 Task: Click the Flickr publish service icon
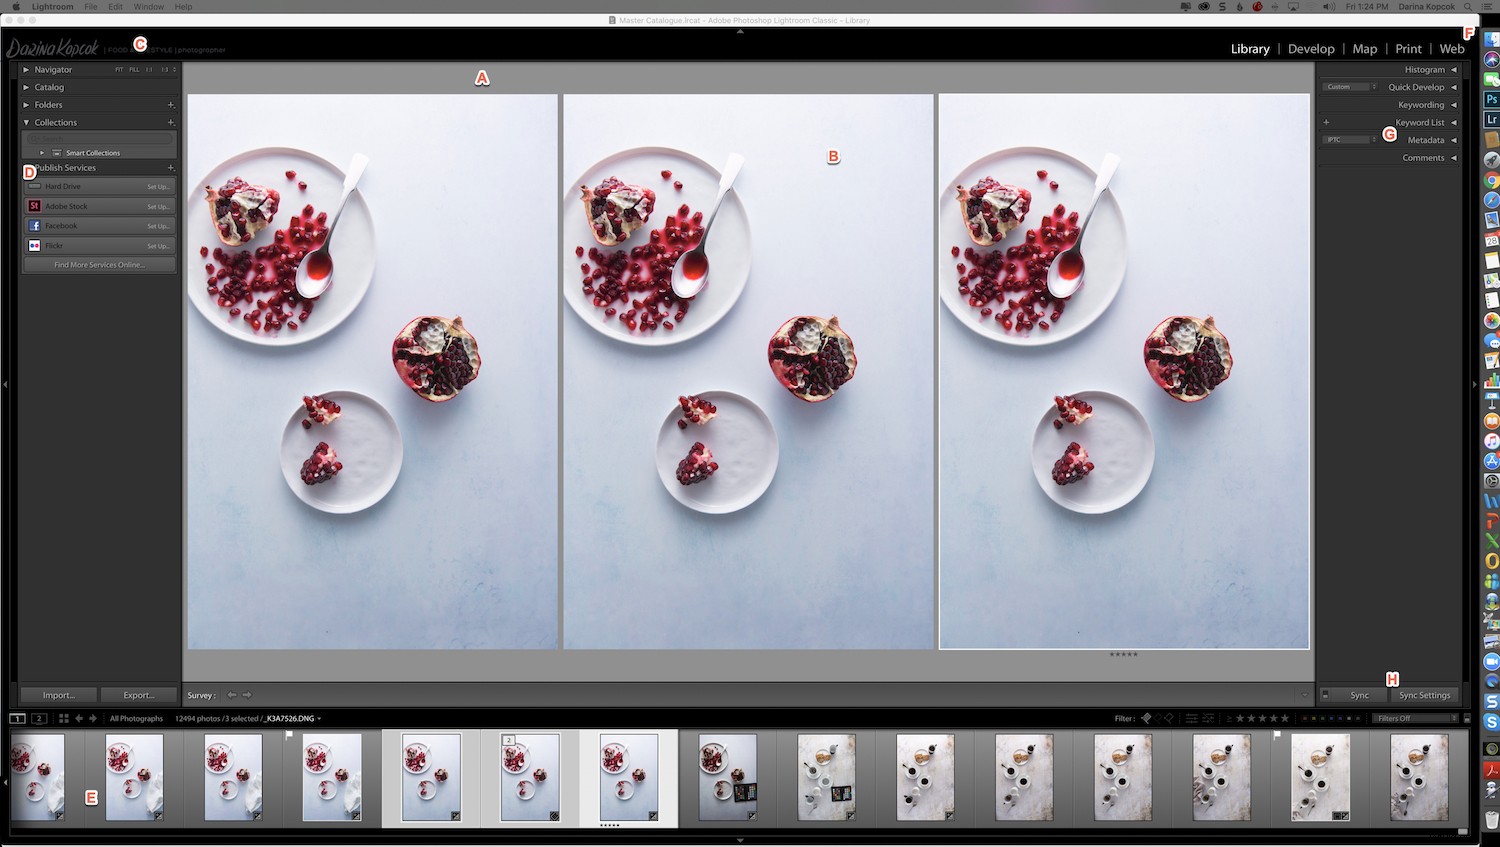coord(33,245)
